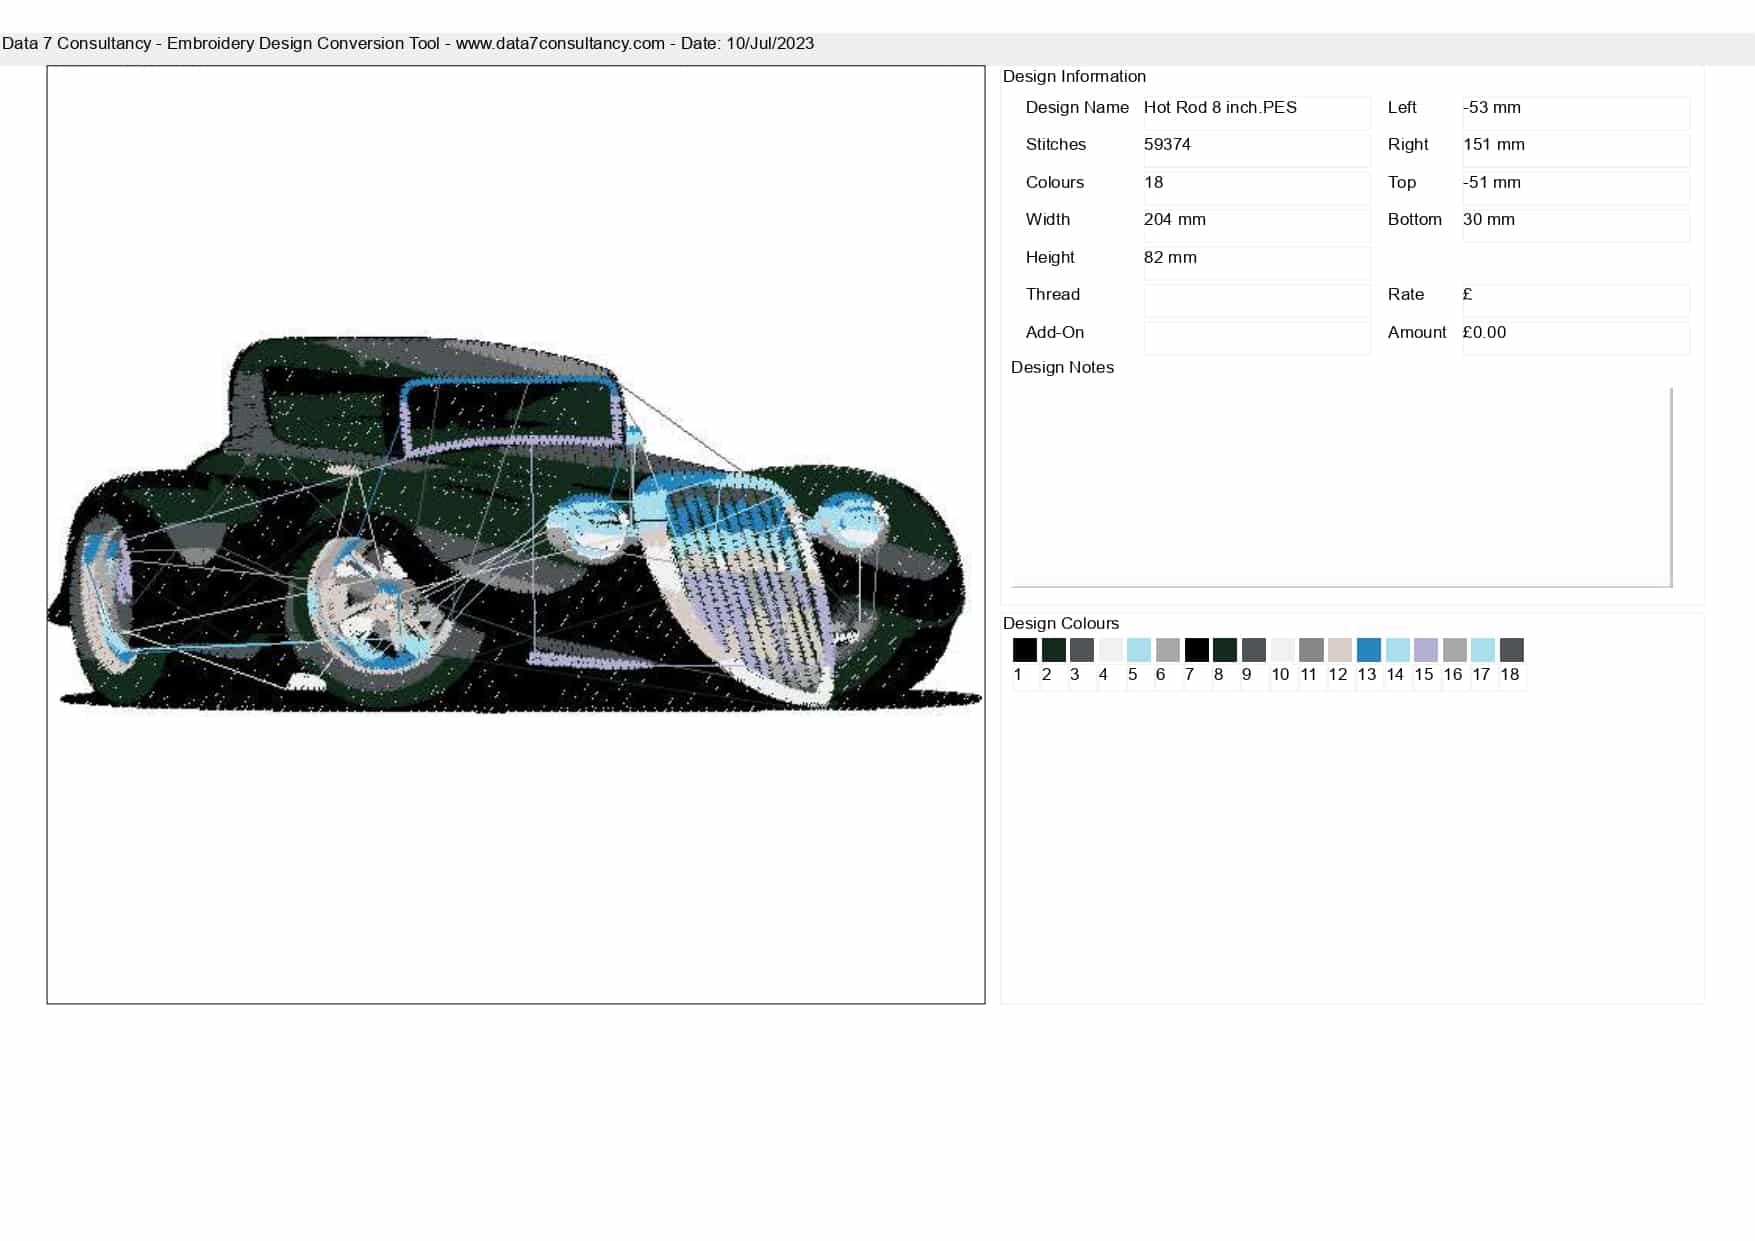This screenshot has width=1755, height=1241.
Task: Click the Right field showing 151 mm
Action: [1575, 150]
